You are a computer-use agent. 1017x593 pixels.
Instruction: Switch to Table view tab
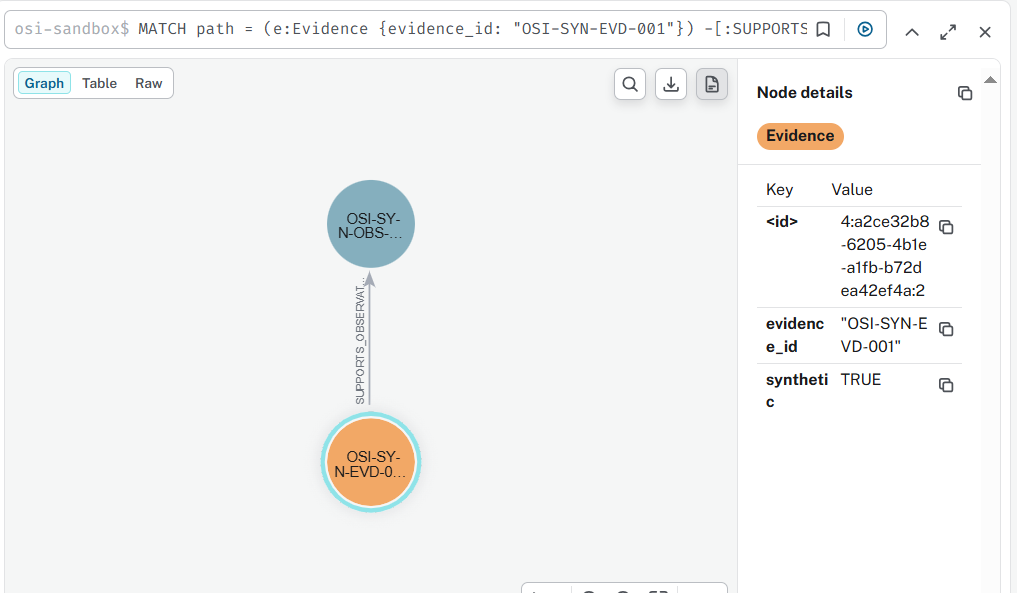click(99, 83)
